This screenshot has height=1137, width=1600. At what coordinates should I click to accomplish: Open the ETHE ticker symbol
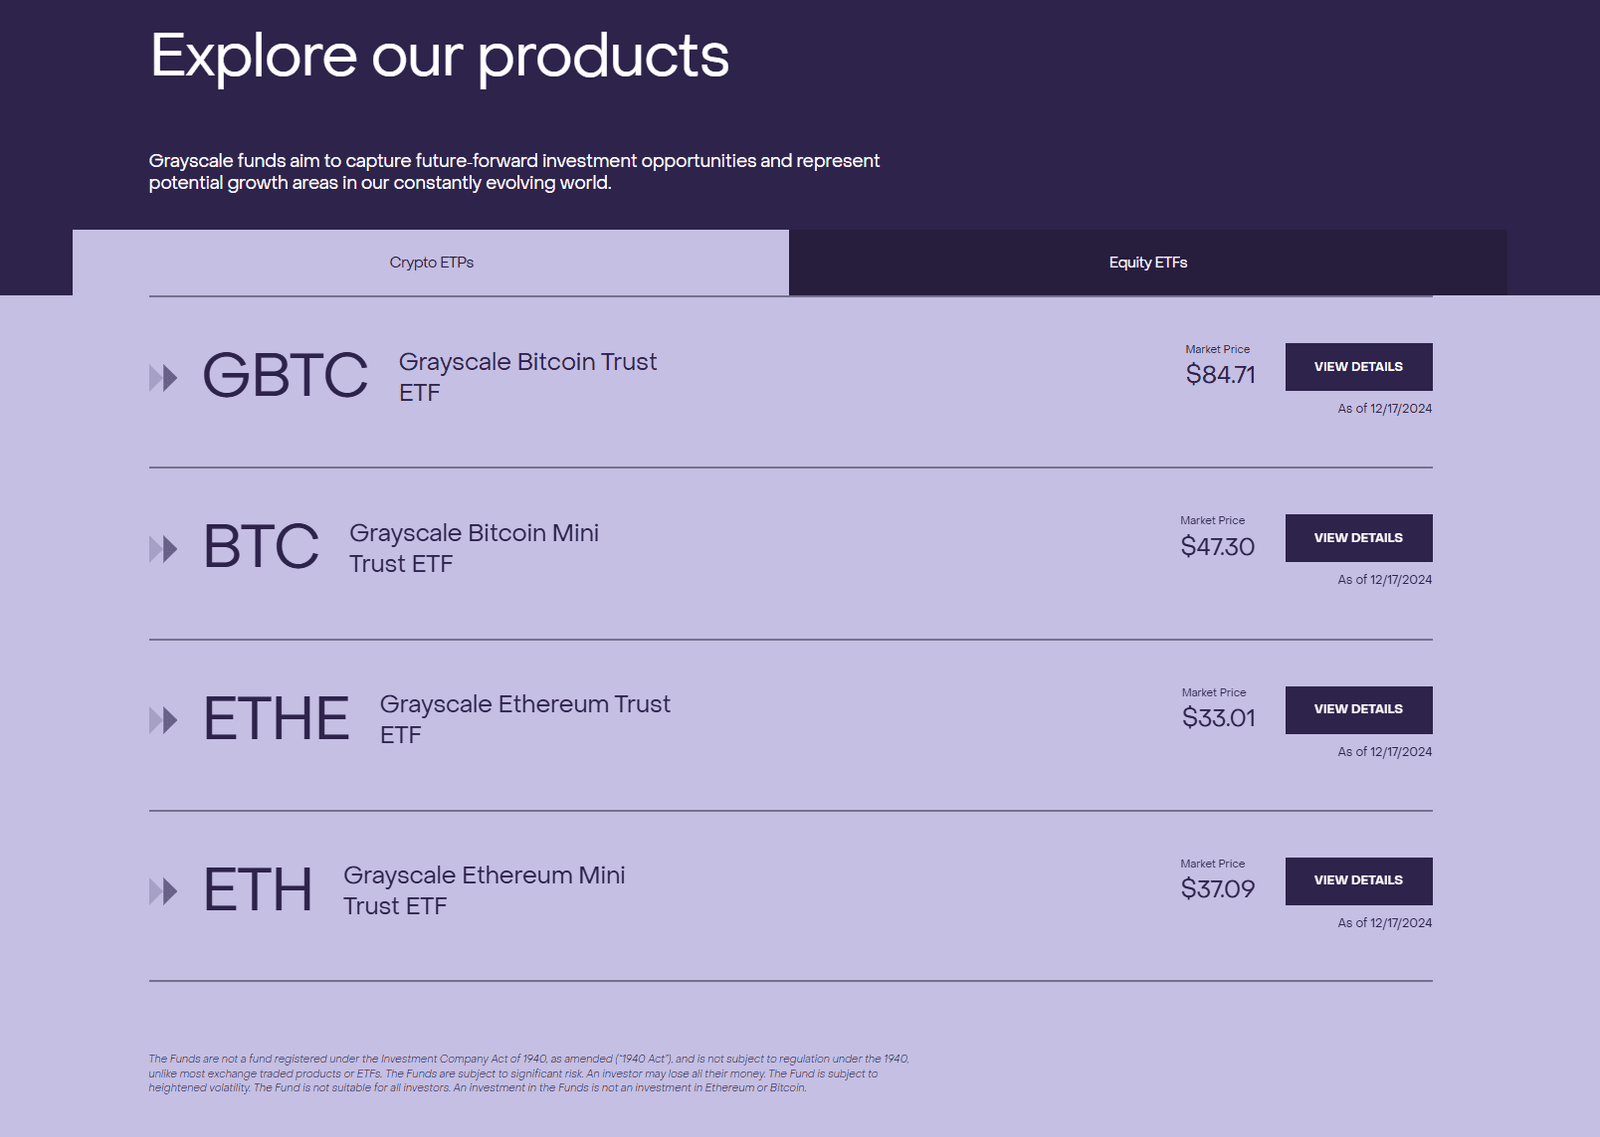[276, 719]
